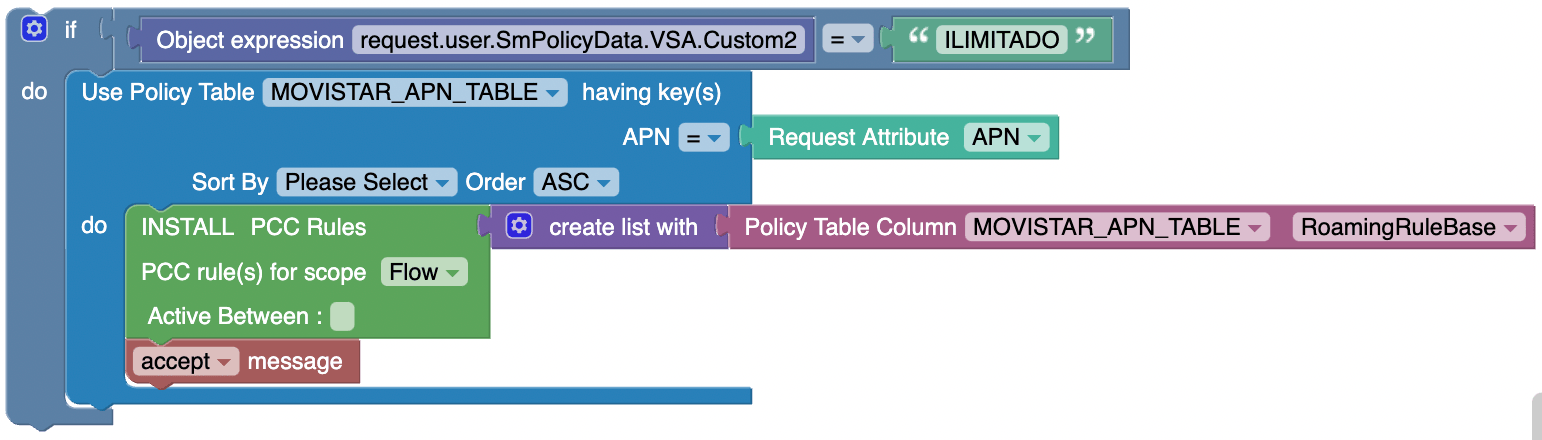Image resolution: width=1542 pixels, height=440 pixels.
Task: Open the RoamingRuleBase column dropdown
Action: (1409, 227)
